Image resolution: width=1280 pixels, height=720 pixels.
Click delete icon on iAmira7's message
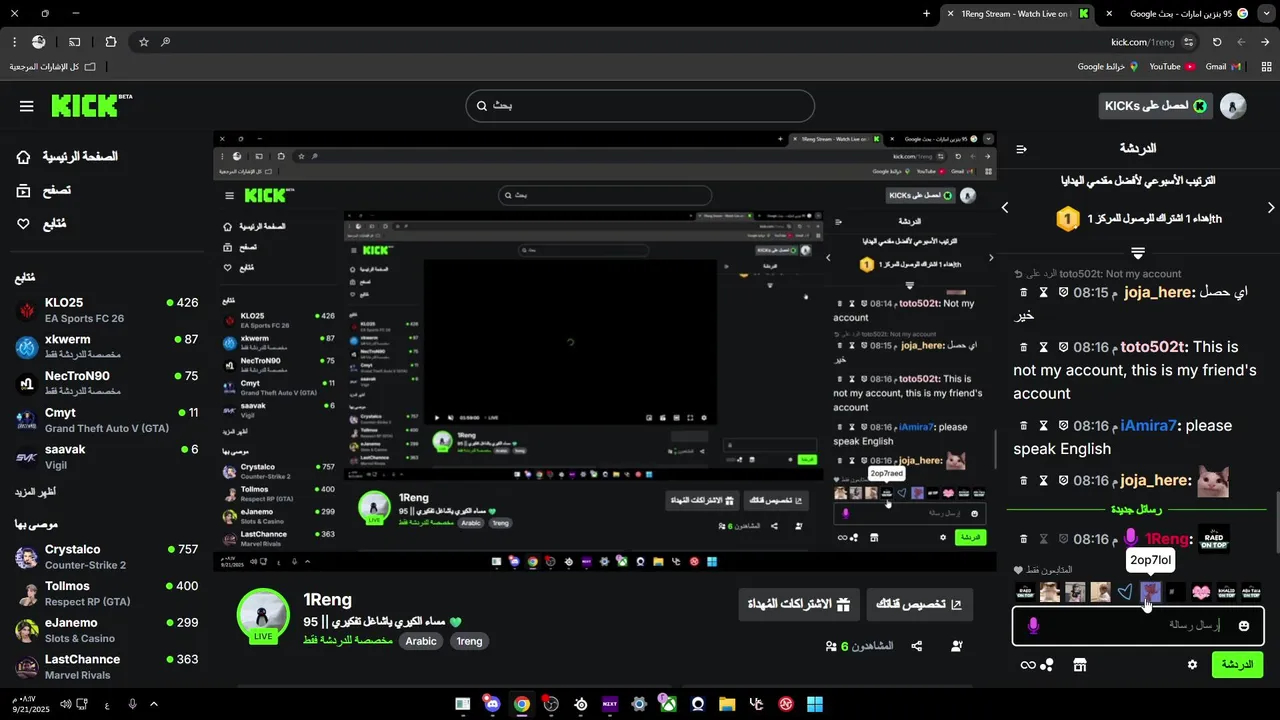coord(1023,425)
